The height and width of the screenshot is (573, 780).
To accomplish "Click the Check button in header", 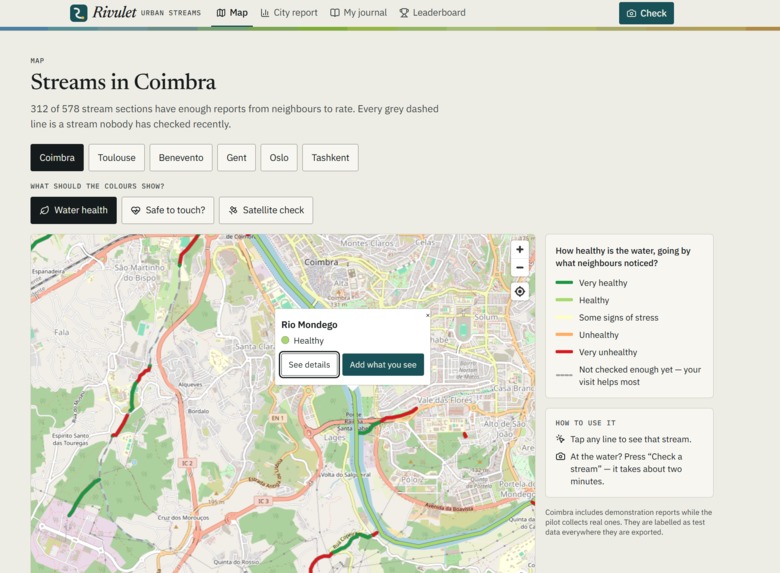I will point(646,13).
